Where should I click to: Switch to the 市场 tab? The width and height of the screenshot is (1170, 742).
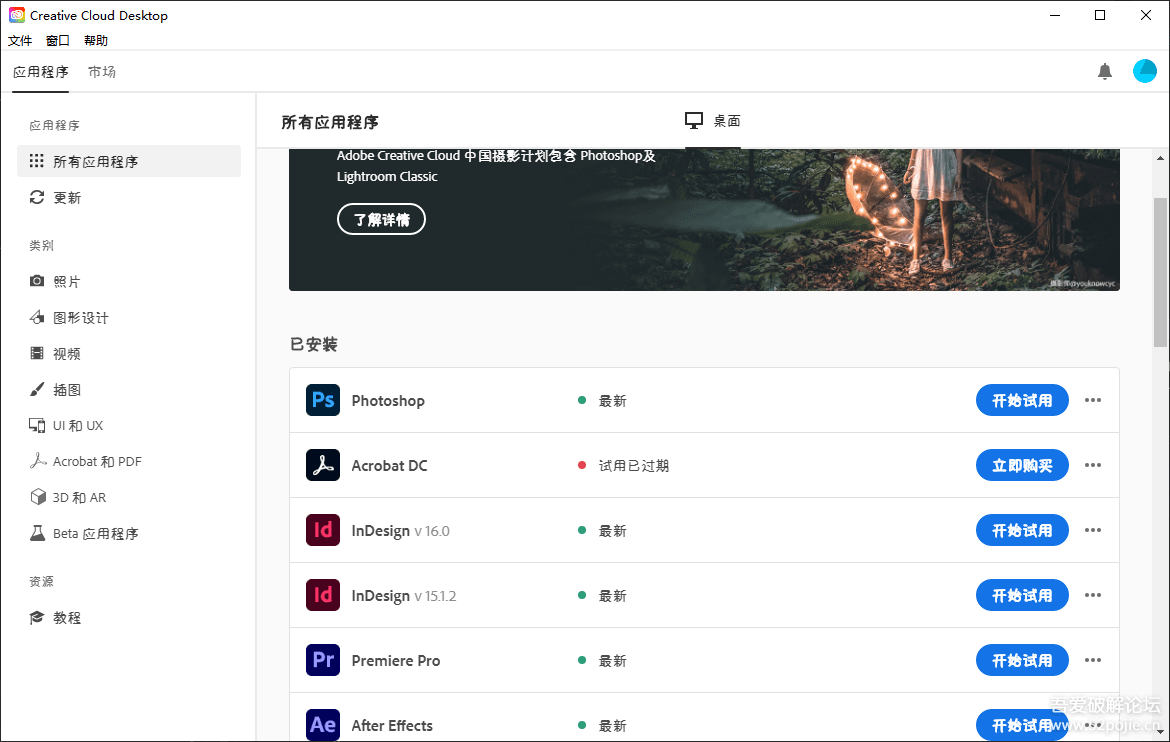pos(101,72)
